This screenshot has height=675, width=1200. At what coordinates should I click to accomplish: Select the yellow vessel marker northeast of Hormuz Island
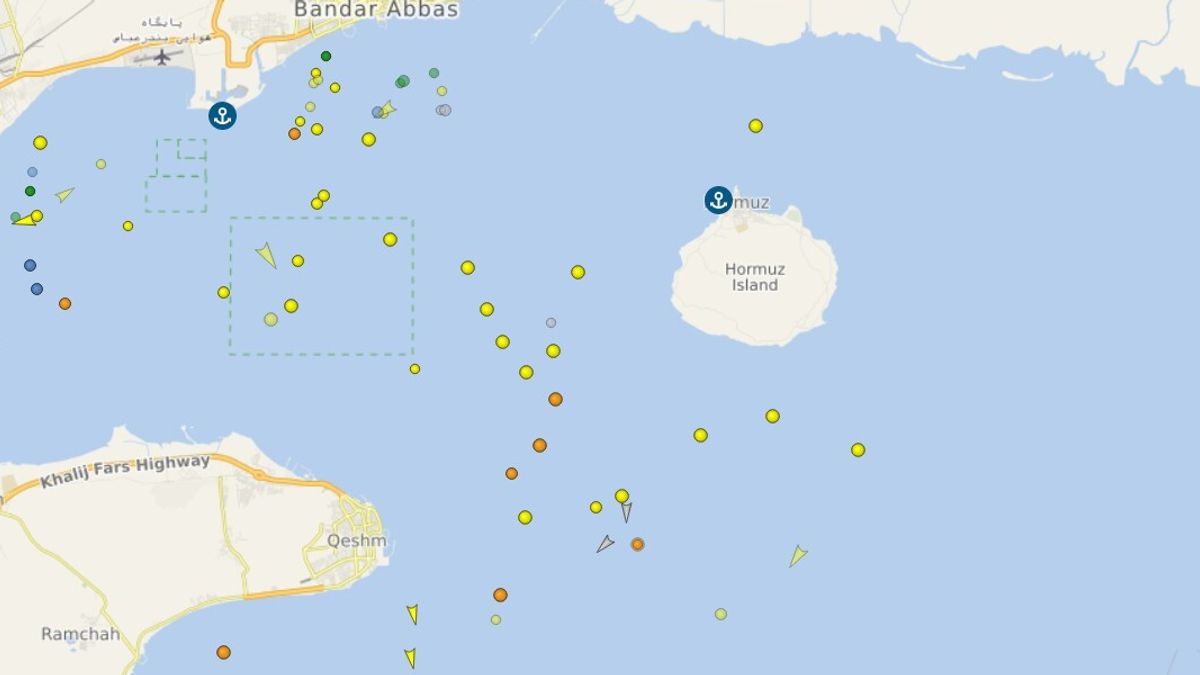click(756, 126)
